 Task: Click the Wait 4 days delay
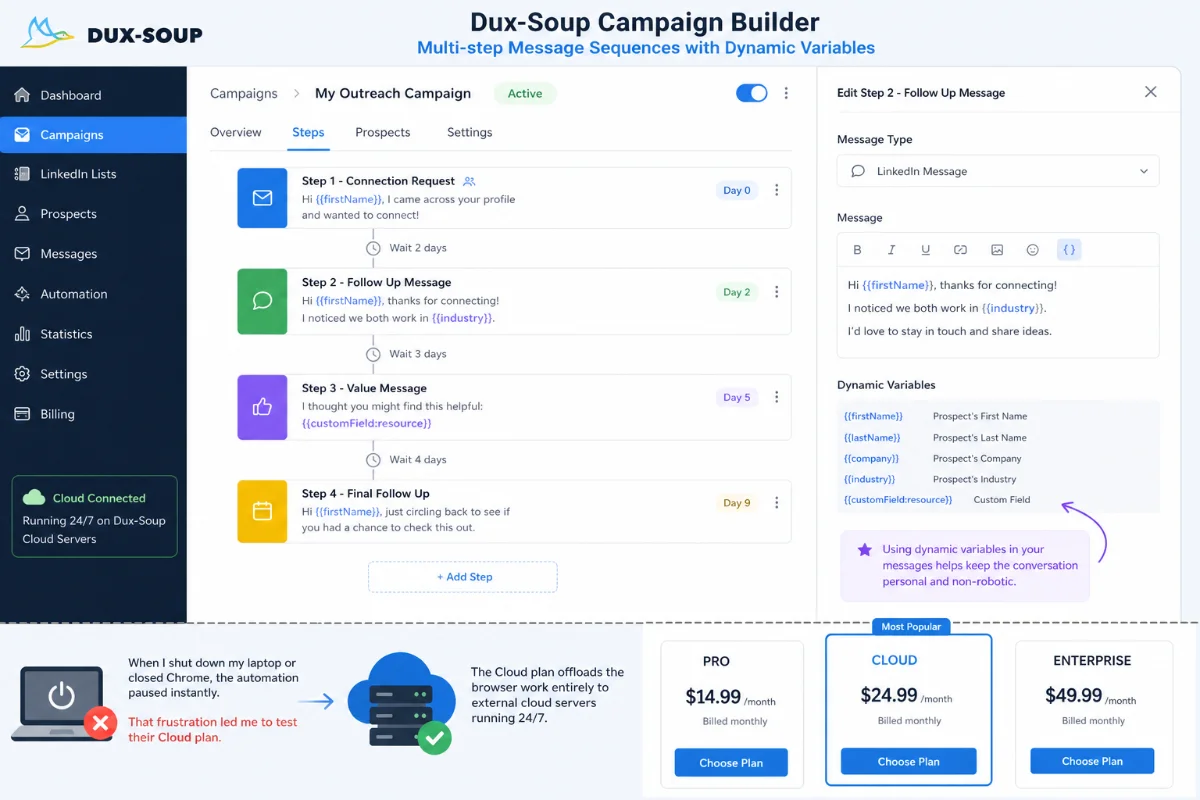[x=406, y=460]
